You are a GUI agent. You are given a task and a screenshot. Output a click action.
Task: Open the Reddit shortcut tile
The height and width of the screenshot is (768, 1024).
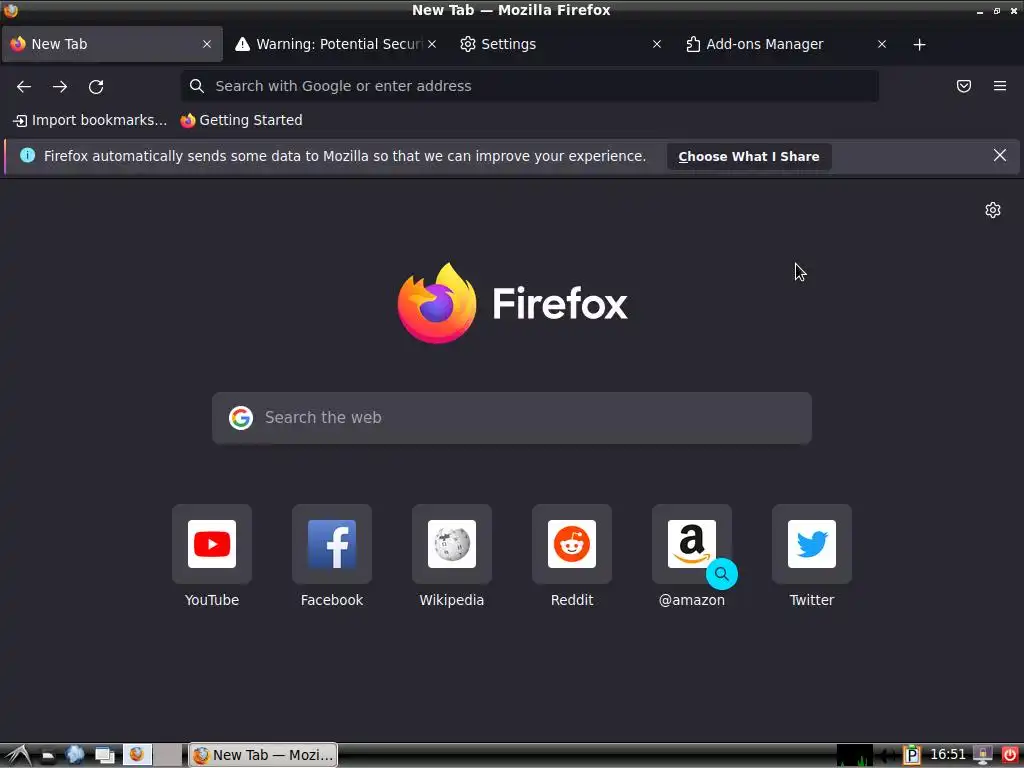tap(572, 543)
